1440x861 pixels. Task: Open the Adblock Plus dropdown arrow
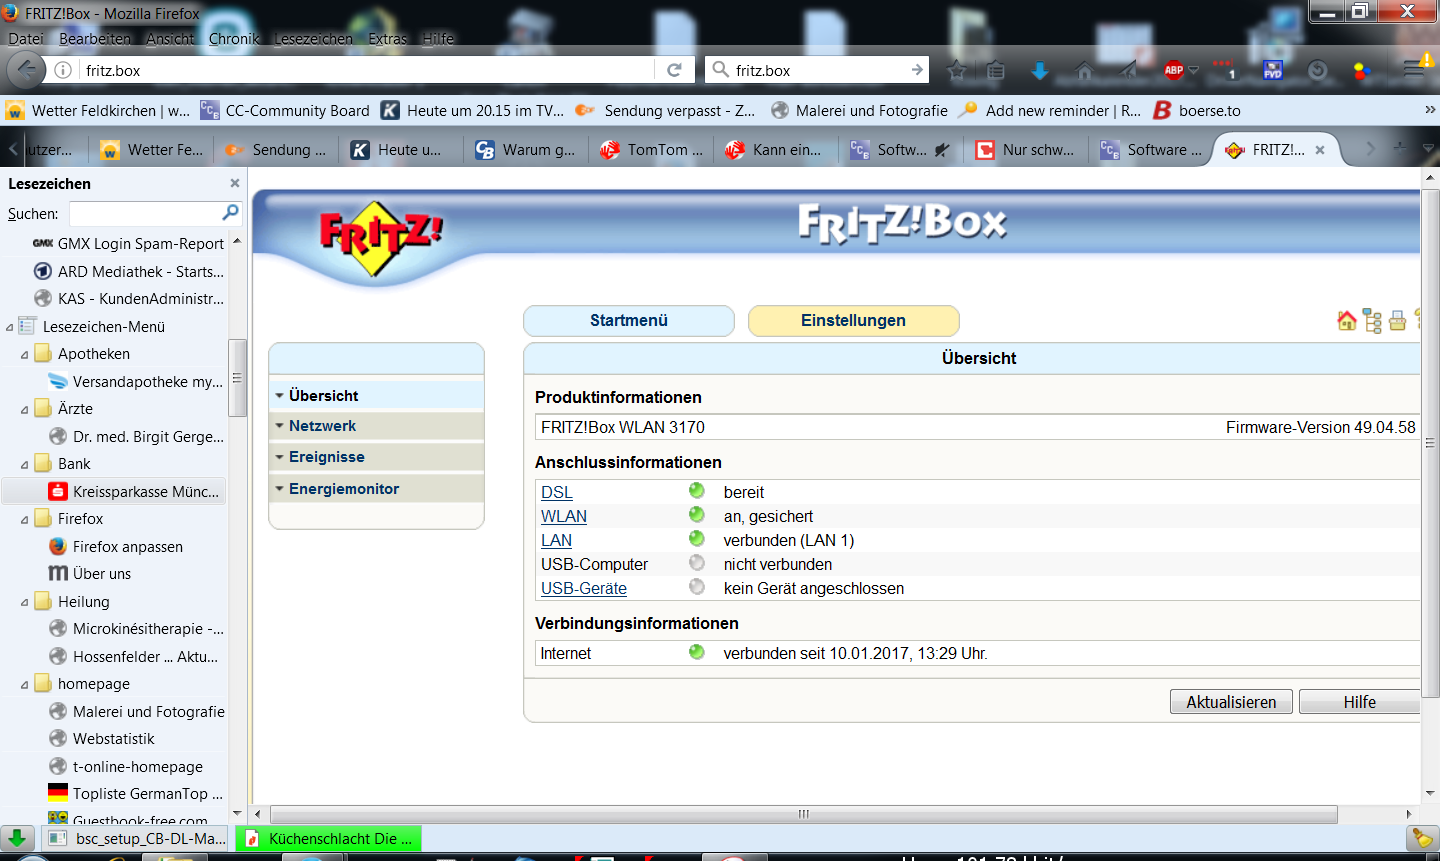click(1193, 70)
